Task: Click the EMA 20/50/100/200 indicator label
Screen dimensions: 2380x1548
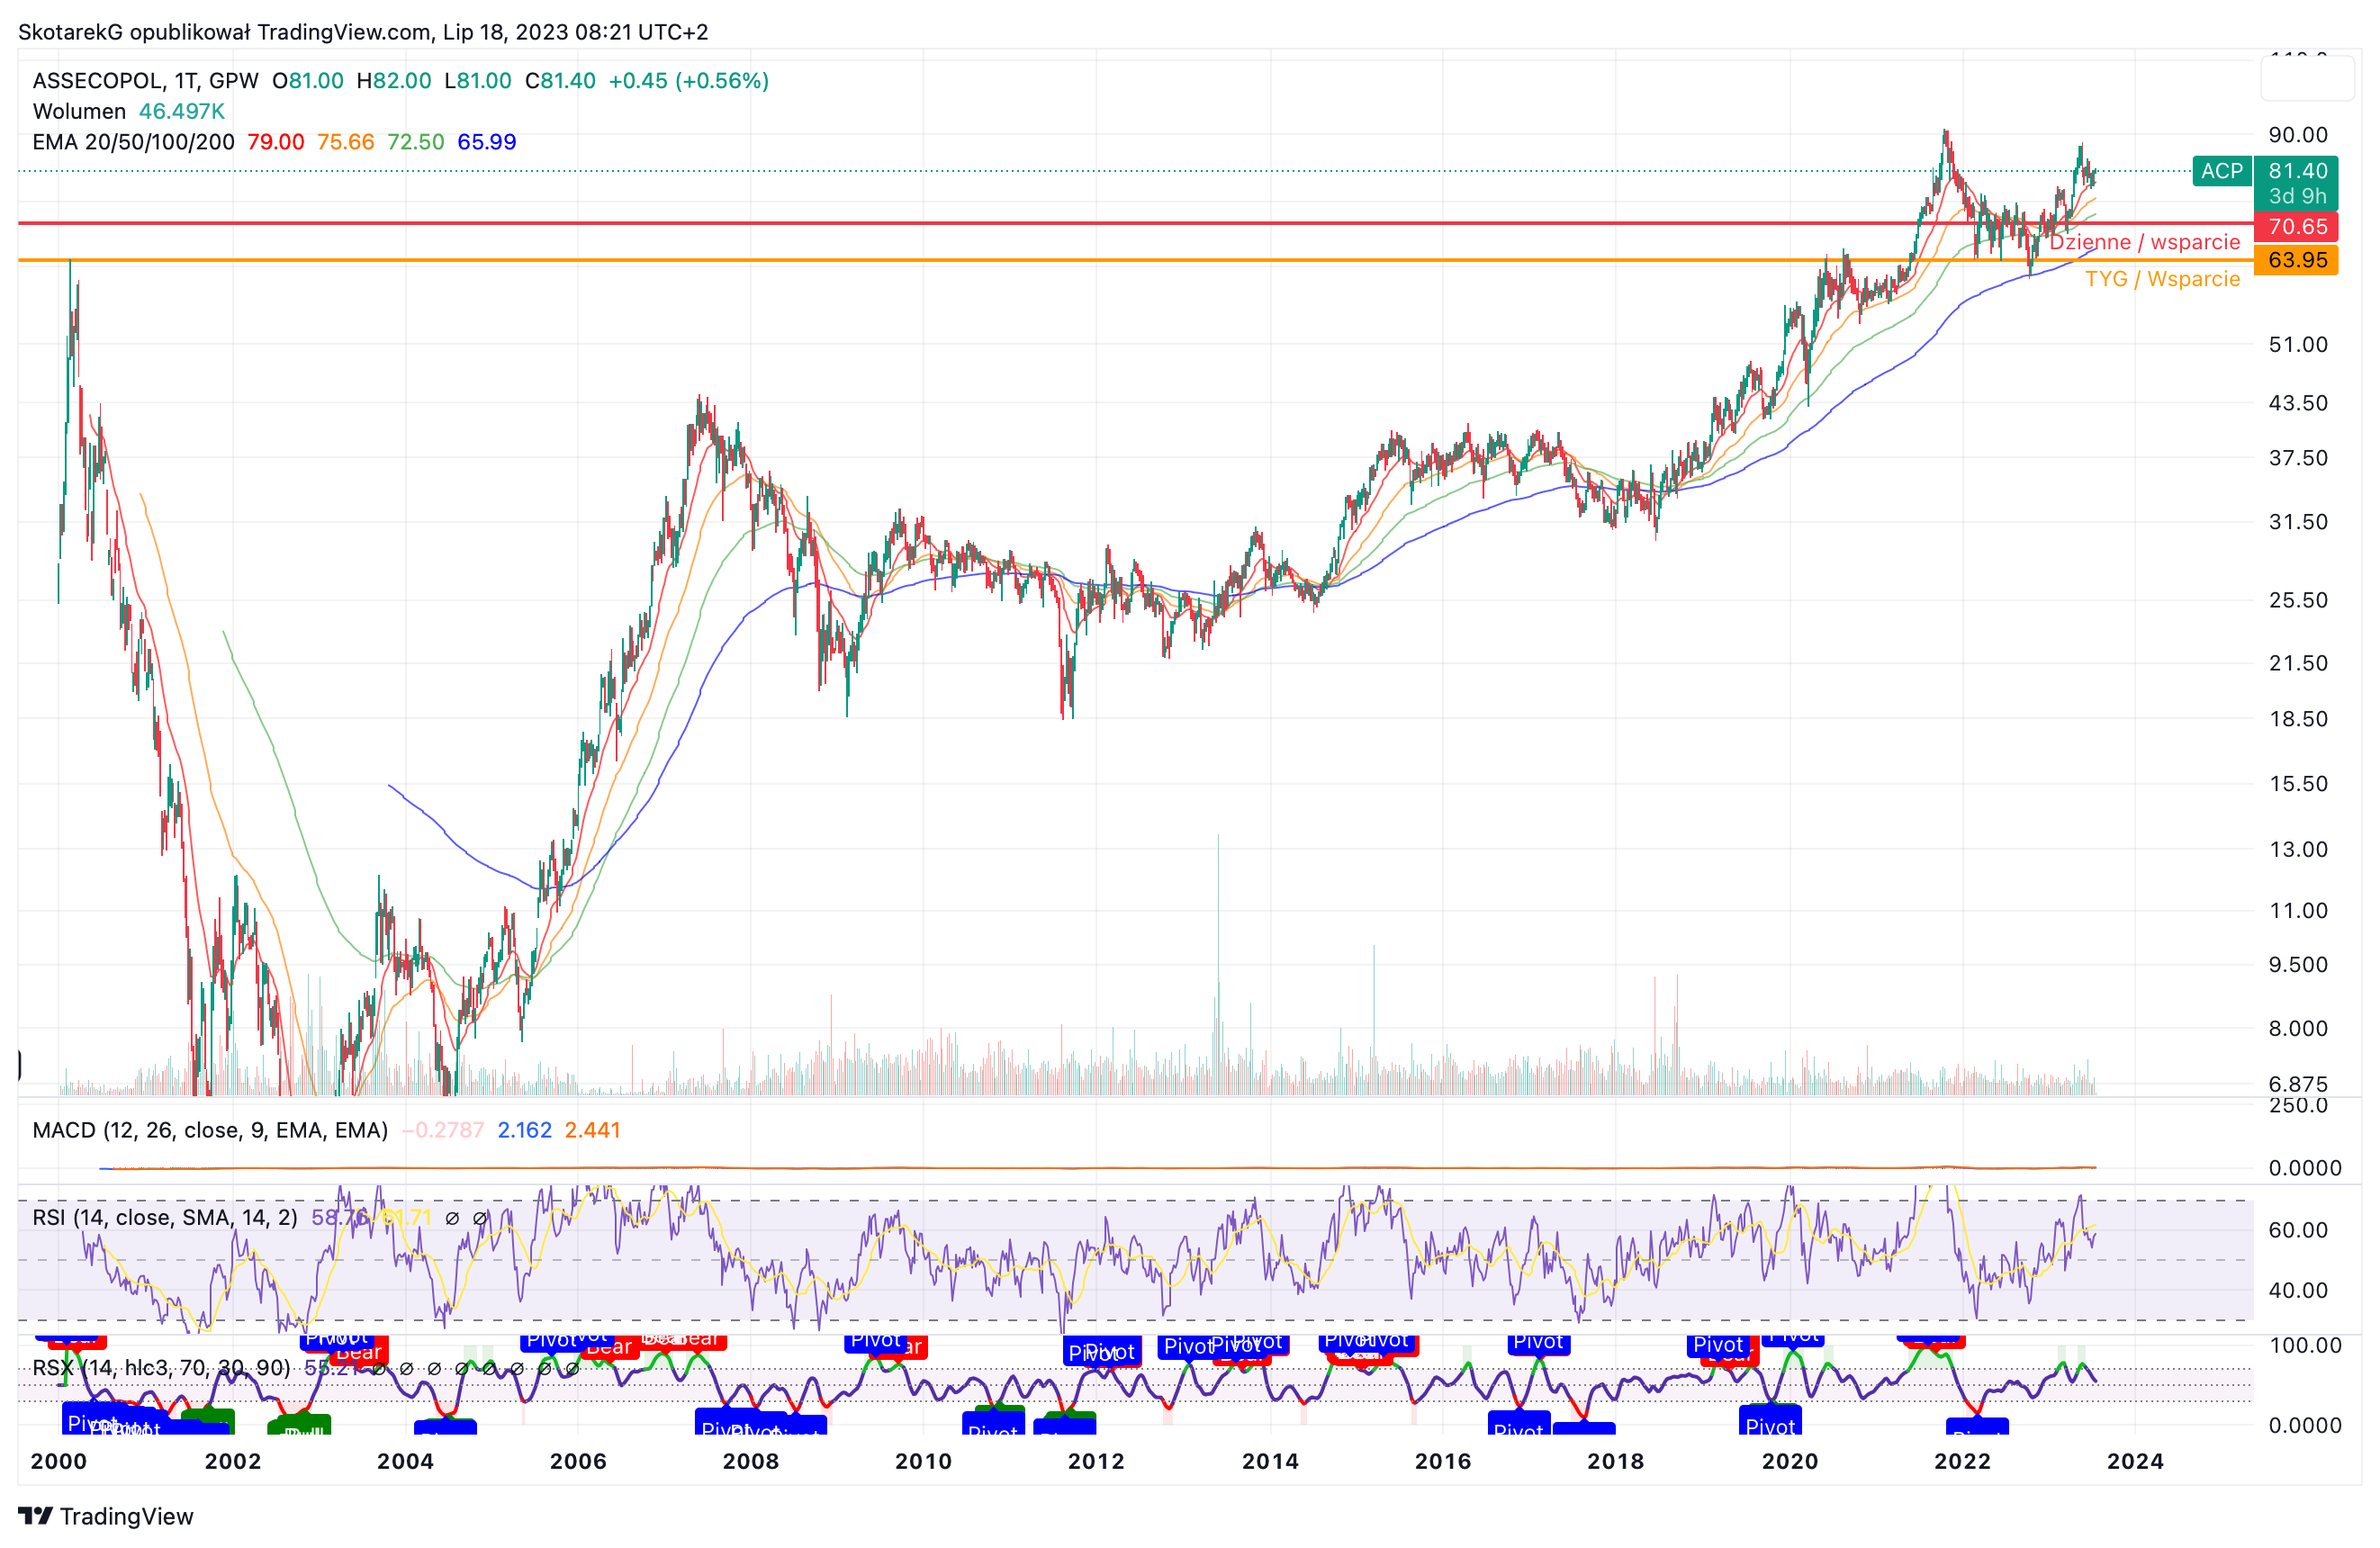Action: coord(133,142)
